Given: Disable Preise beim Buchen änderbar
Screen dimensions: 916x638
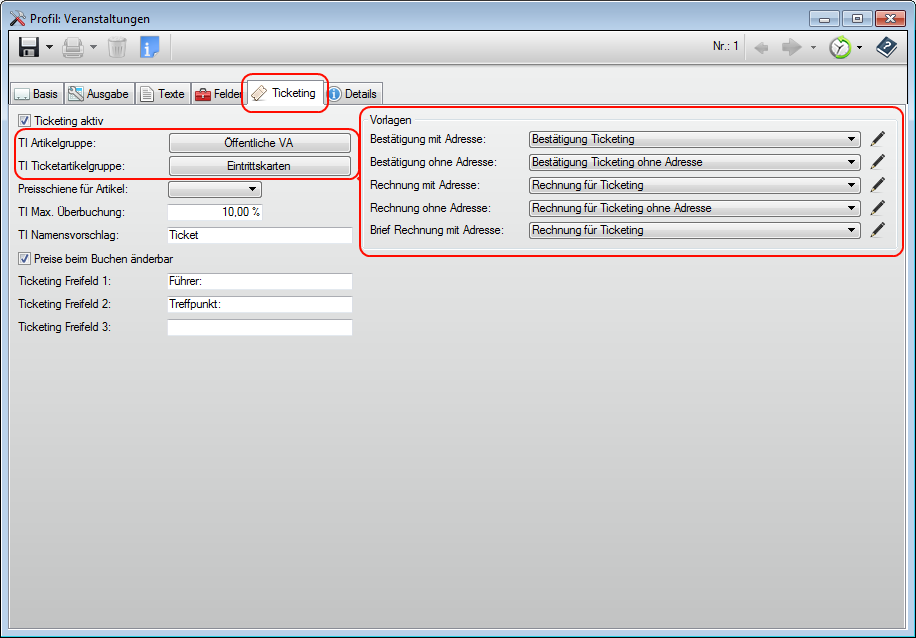Looking at the screenshot, I should coord(23,258).
